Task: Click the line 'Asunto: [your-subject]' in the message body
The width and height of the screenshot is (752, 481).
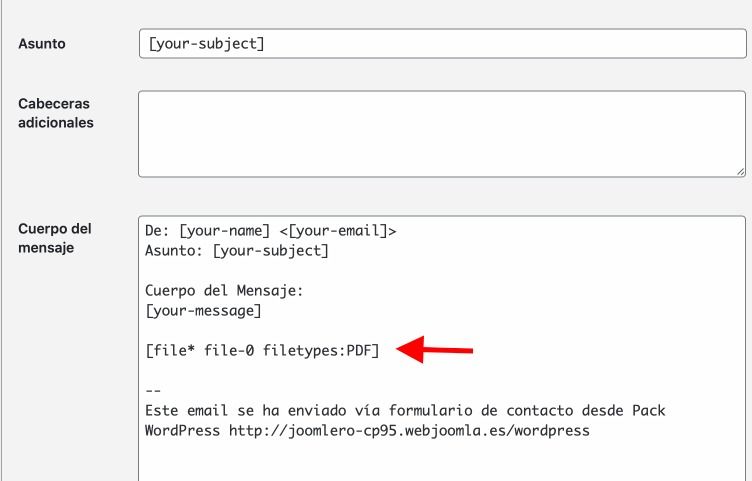Action: point(237,251)
